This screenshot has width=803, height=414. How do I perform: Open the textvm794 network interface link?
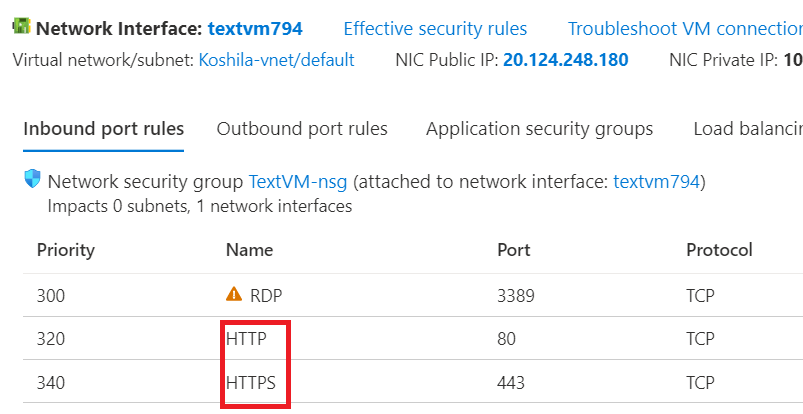tap(255, 29)
